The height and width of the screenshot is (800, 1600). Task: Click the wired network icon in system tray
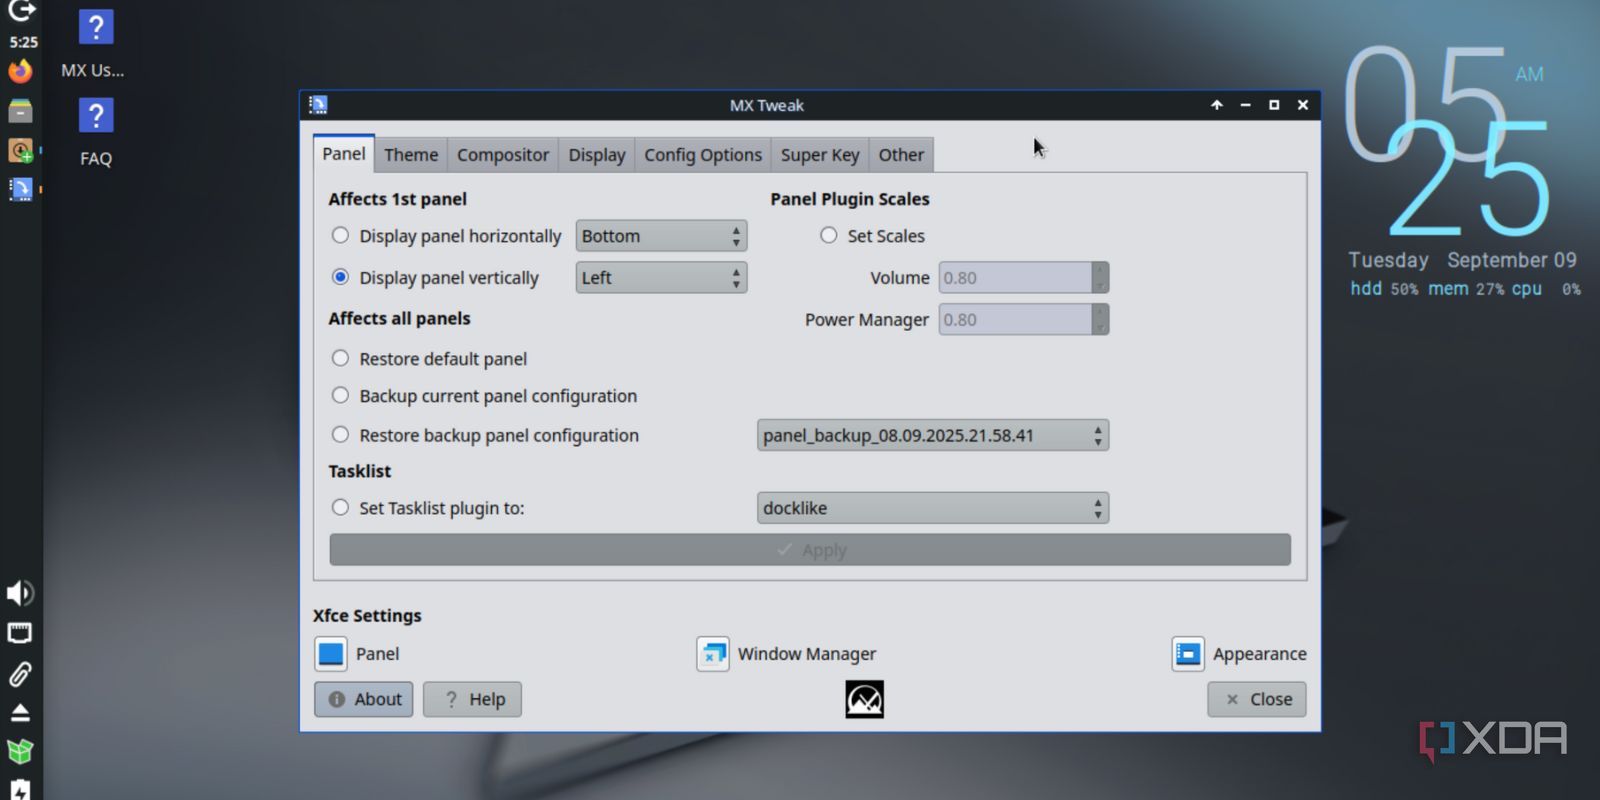pos(20,633)
